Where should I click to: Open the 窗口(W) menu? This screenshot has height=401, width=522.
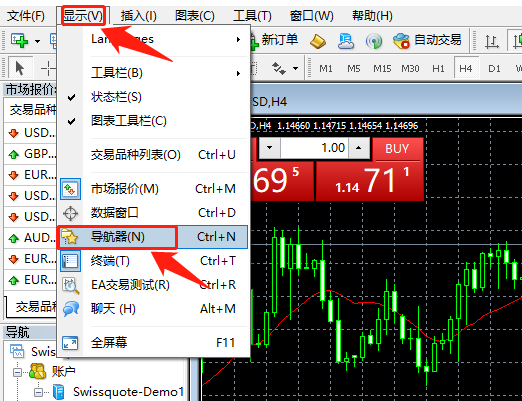click(311, 16)
